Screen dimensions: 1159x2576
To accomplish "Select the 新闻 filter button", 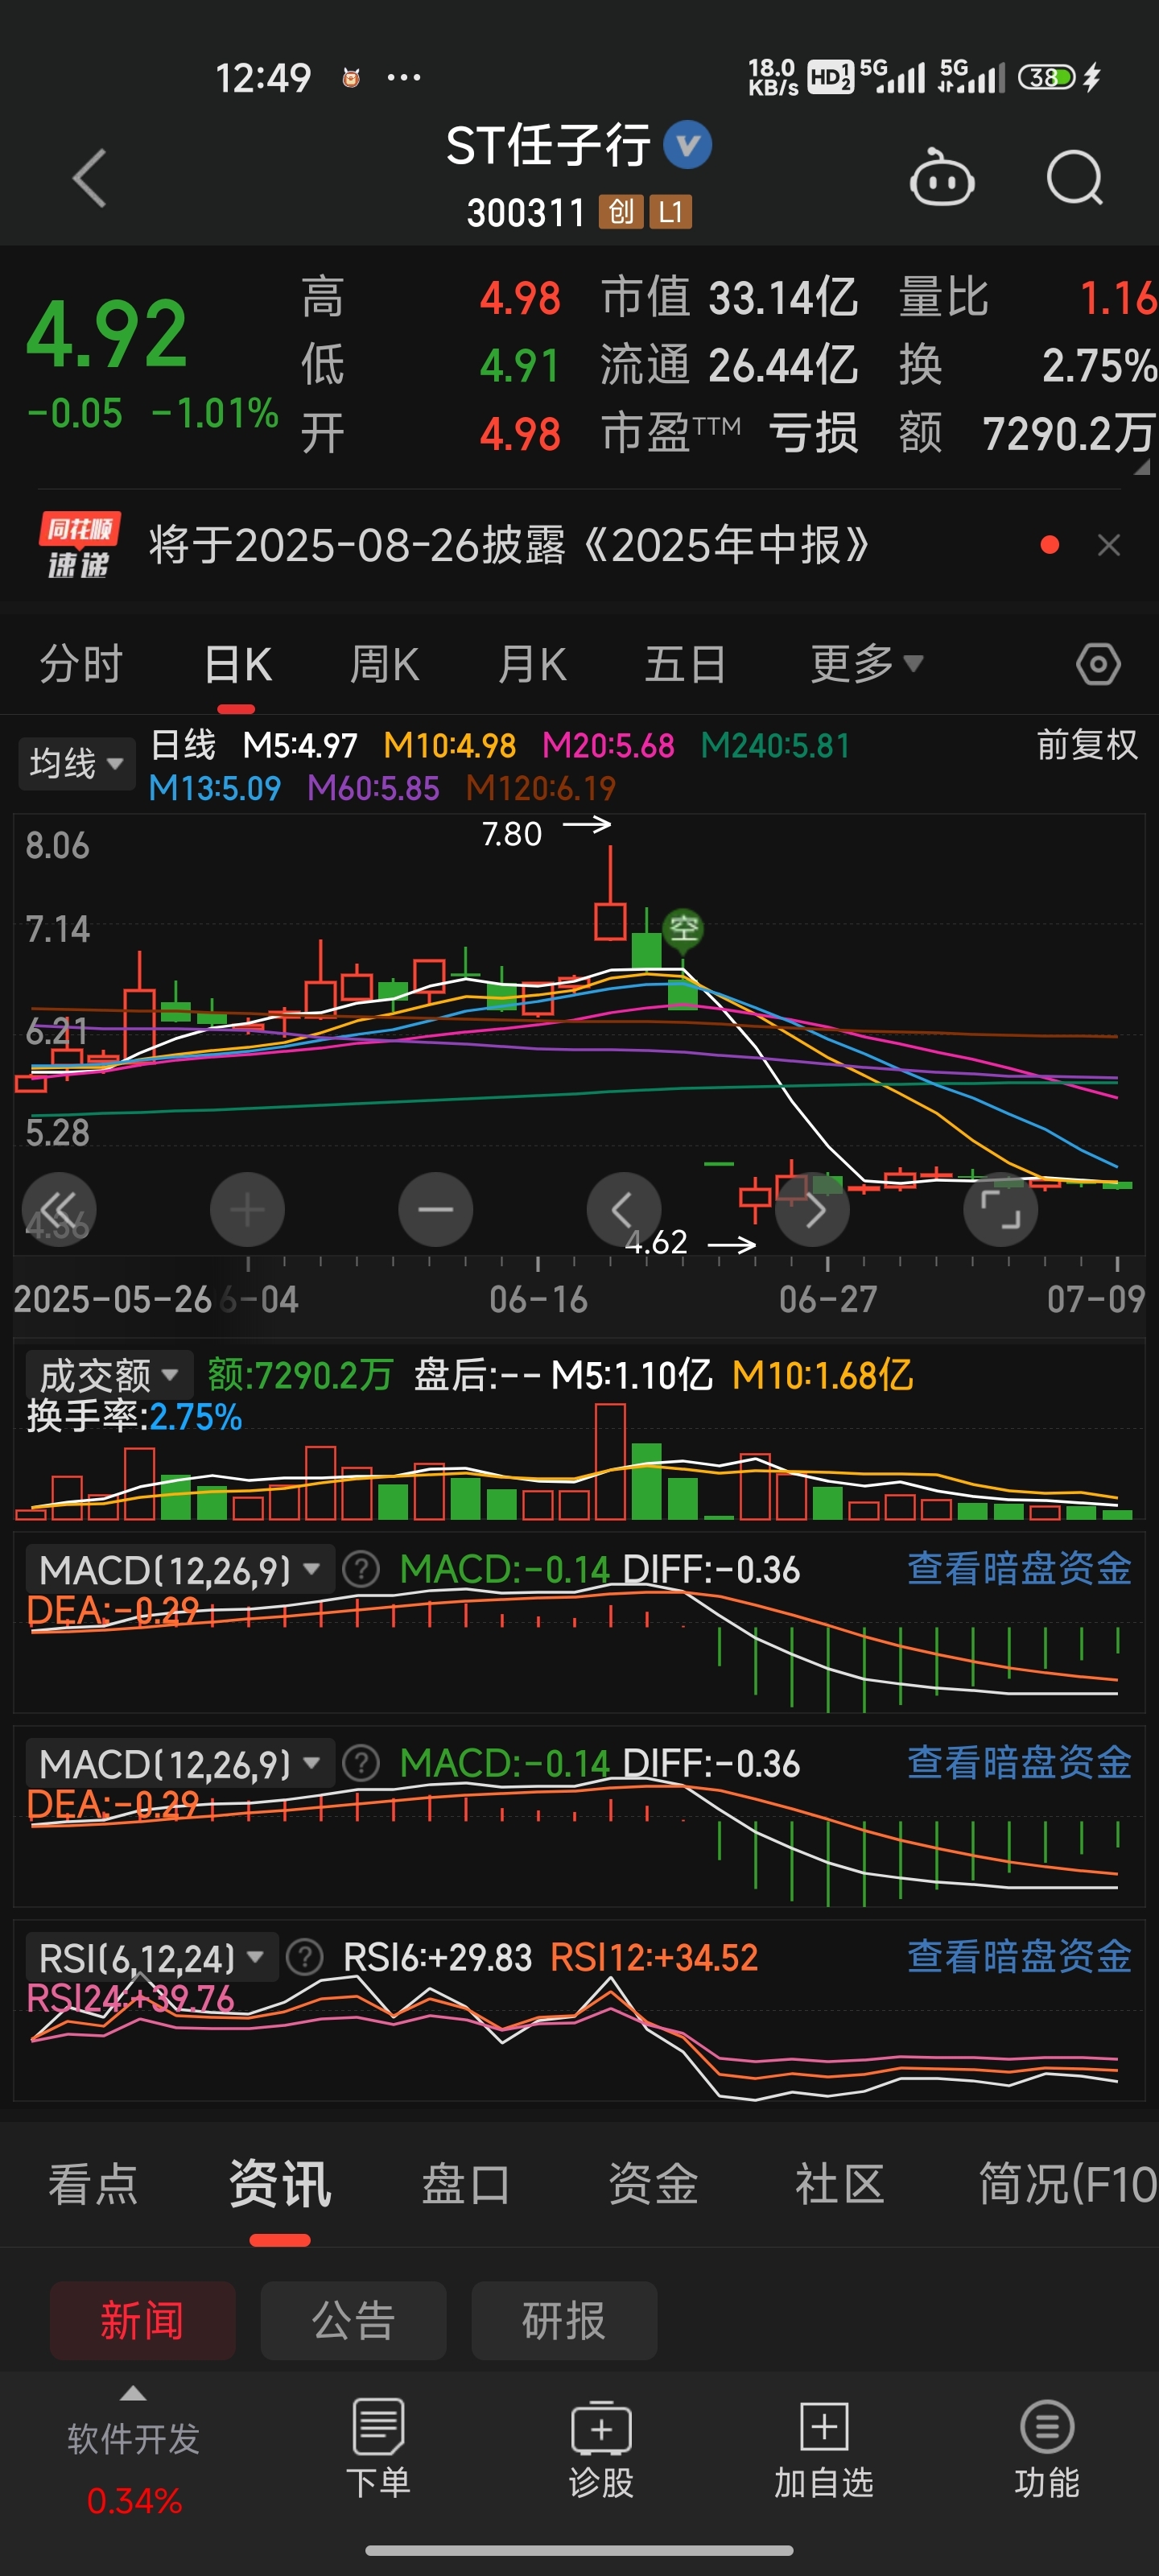I will point(143,2320).
